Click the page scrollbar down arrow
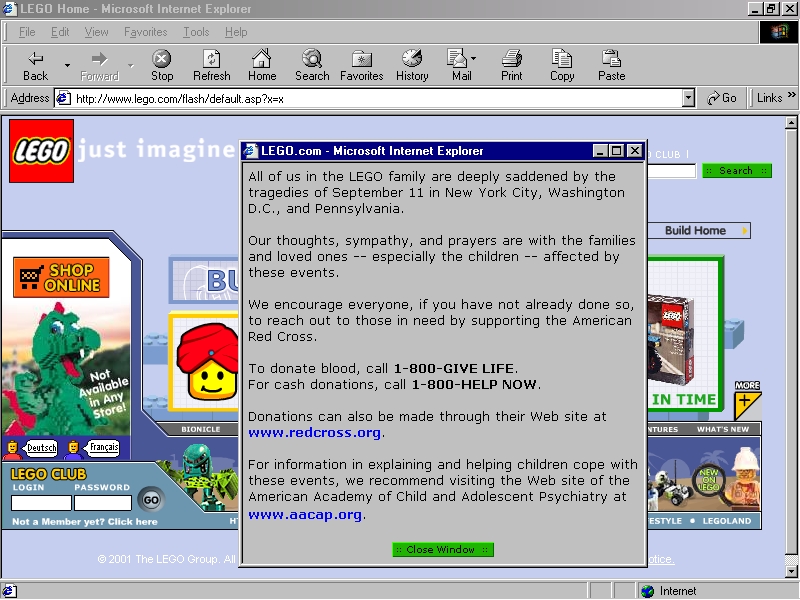 coord(791,572)
